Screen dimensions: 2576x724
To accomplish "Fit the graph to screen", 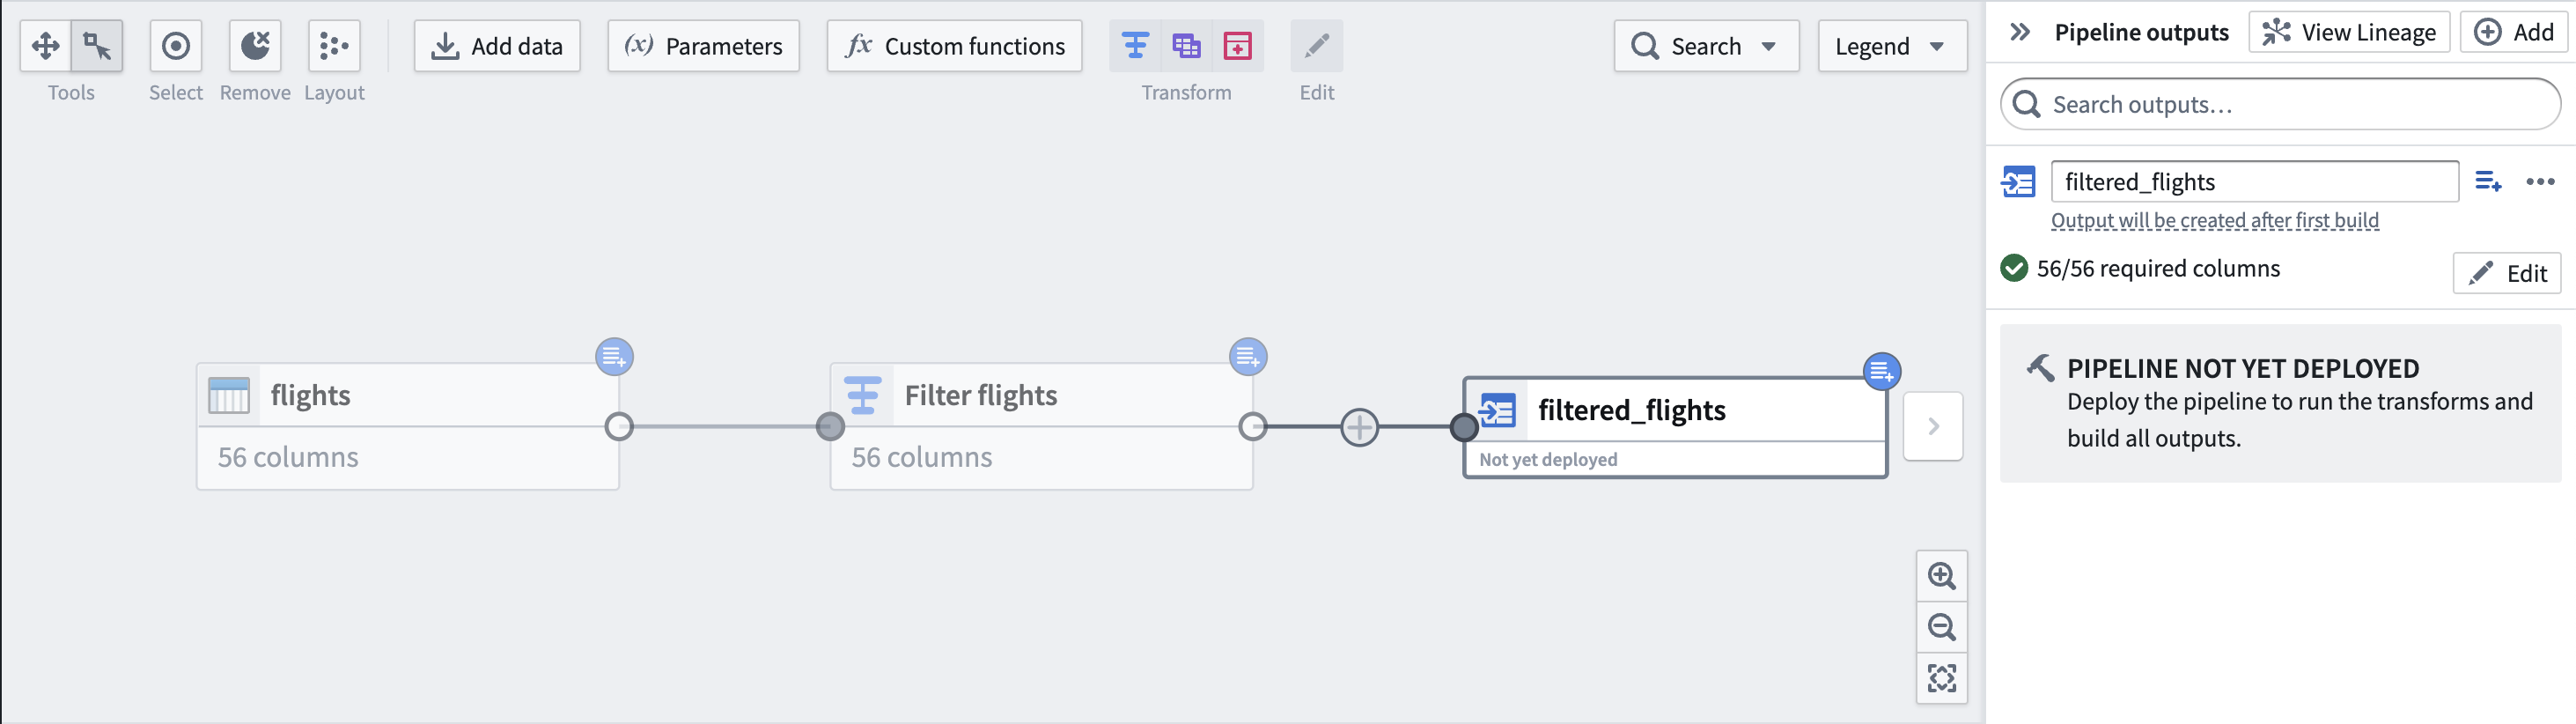I will coord(1941,678).
